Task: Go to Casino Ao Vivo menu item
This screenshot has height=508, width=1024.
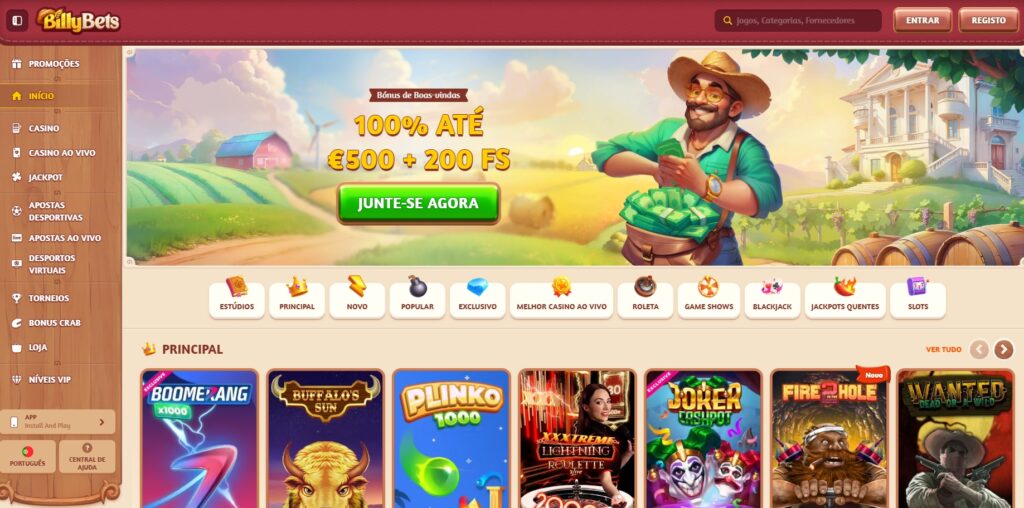Action: point(61,153)
